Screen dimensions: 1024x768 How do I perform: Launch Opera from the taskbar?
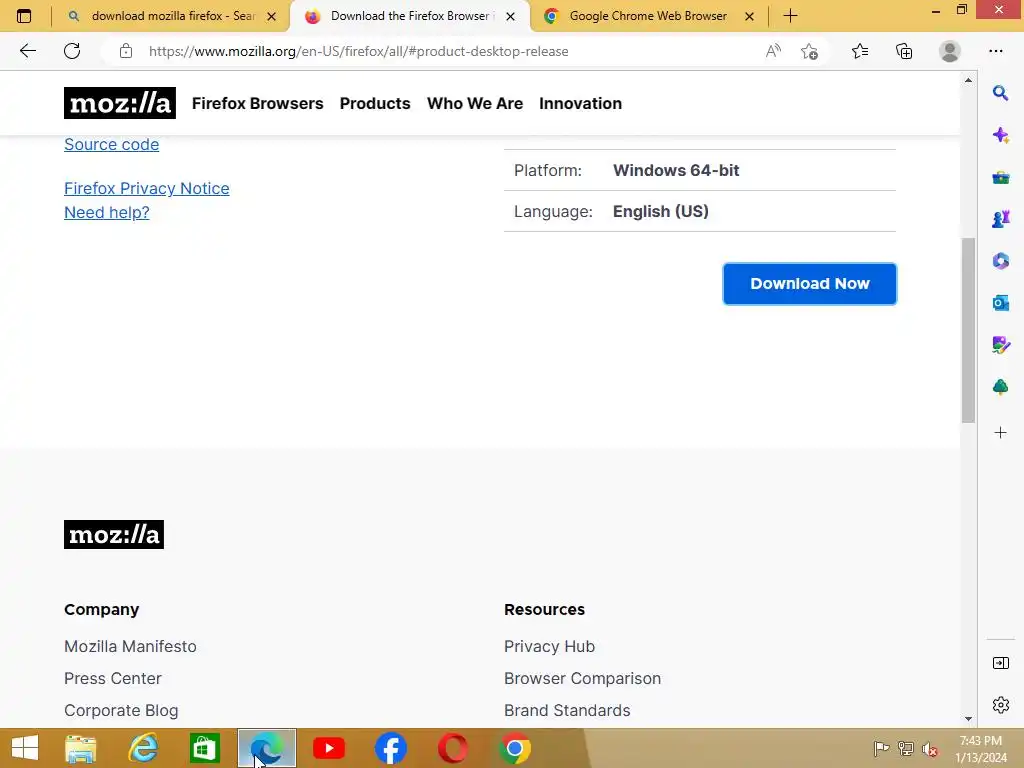453,748
